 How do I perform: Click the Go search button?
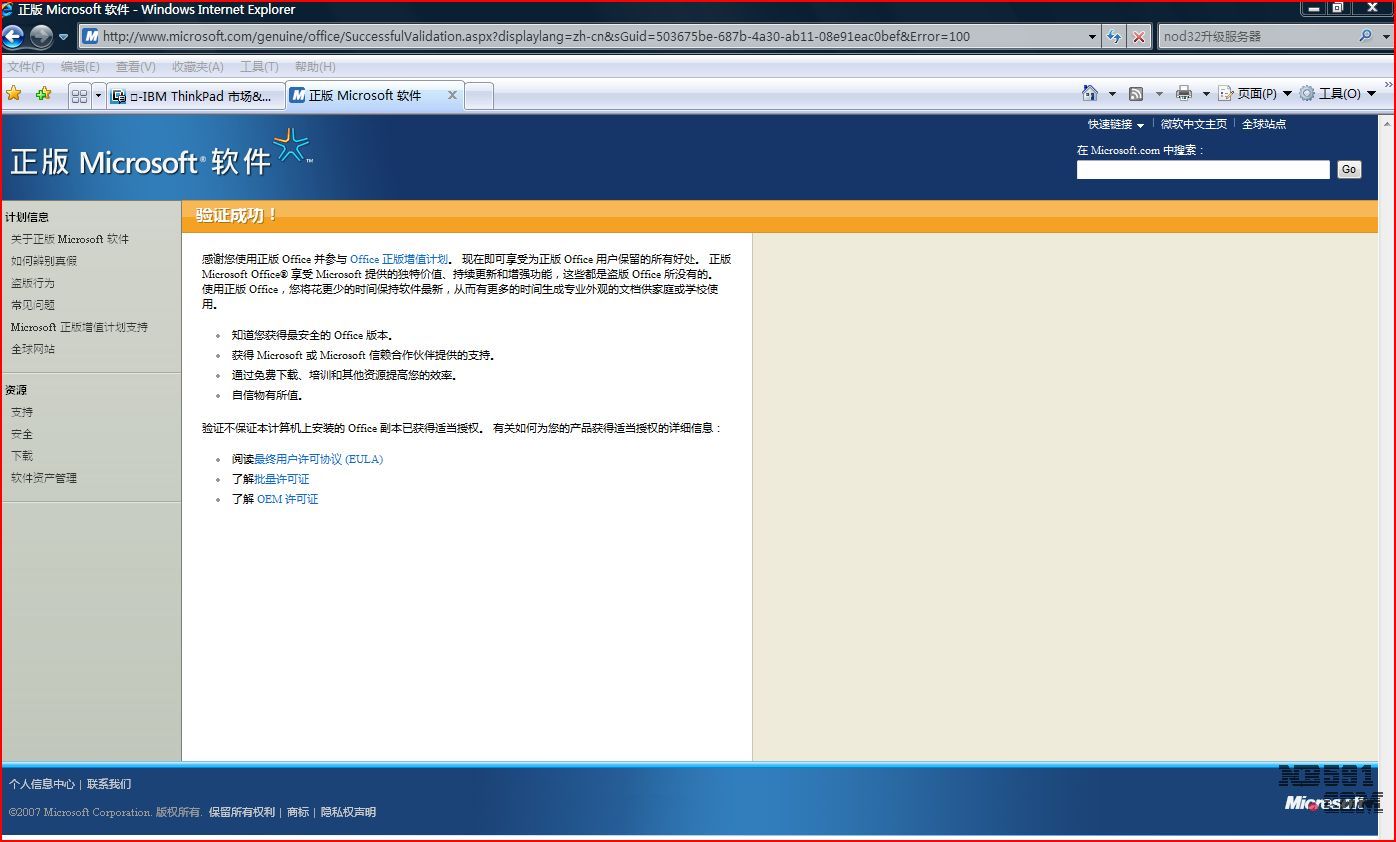pyautogui.click(x=1348, y=169)
